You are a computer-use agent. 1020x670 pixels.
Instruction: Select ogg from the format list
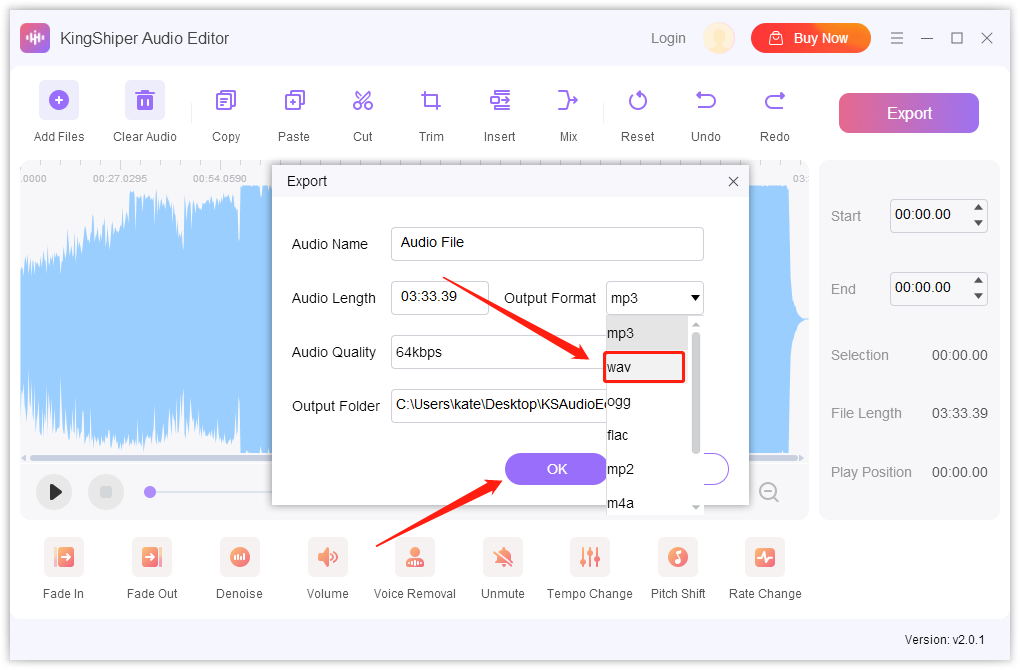(647, 401)
